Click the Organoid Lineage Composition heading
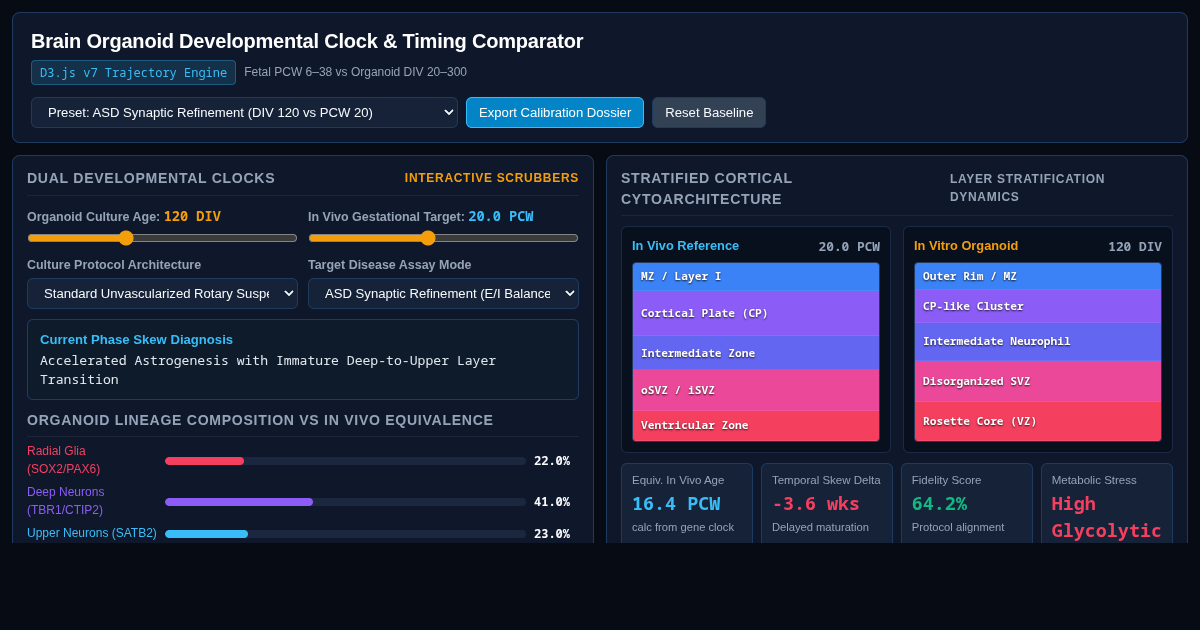The image size is (1200, 630). coord(260,420)
